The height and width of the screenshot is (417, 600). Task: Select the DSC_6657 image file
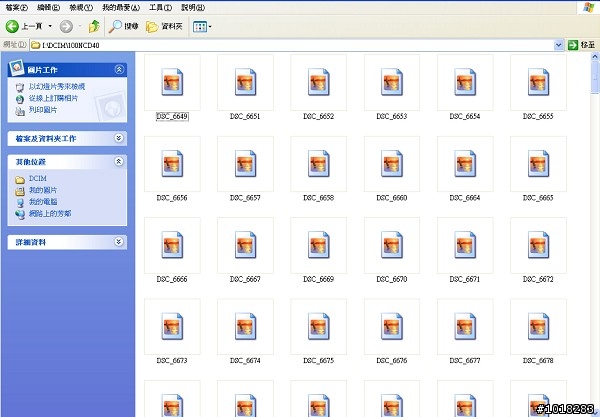[x=245, y=169]
